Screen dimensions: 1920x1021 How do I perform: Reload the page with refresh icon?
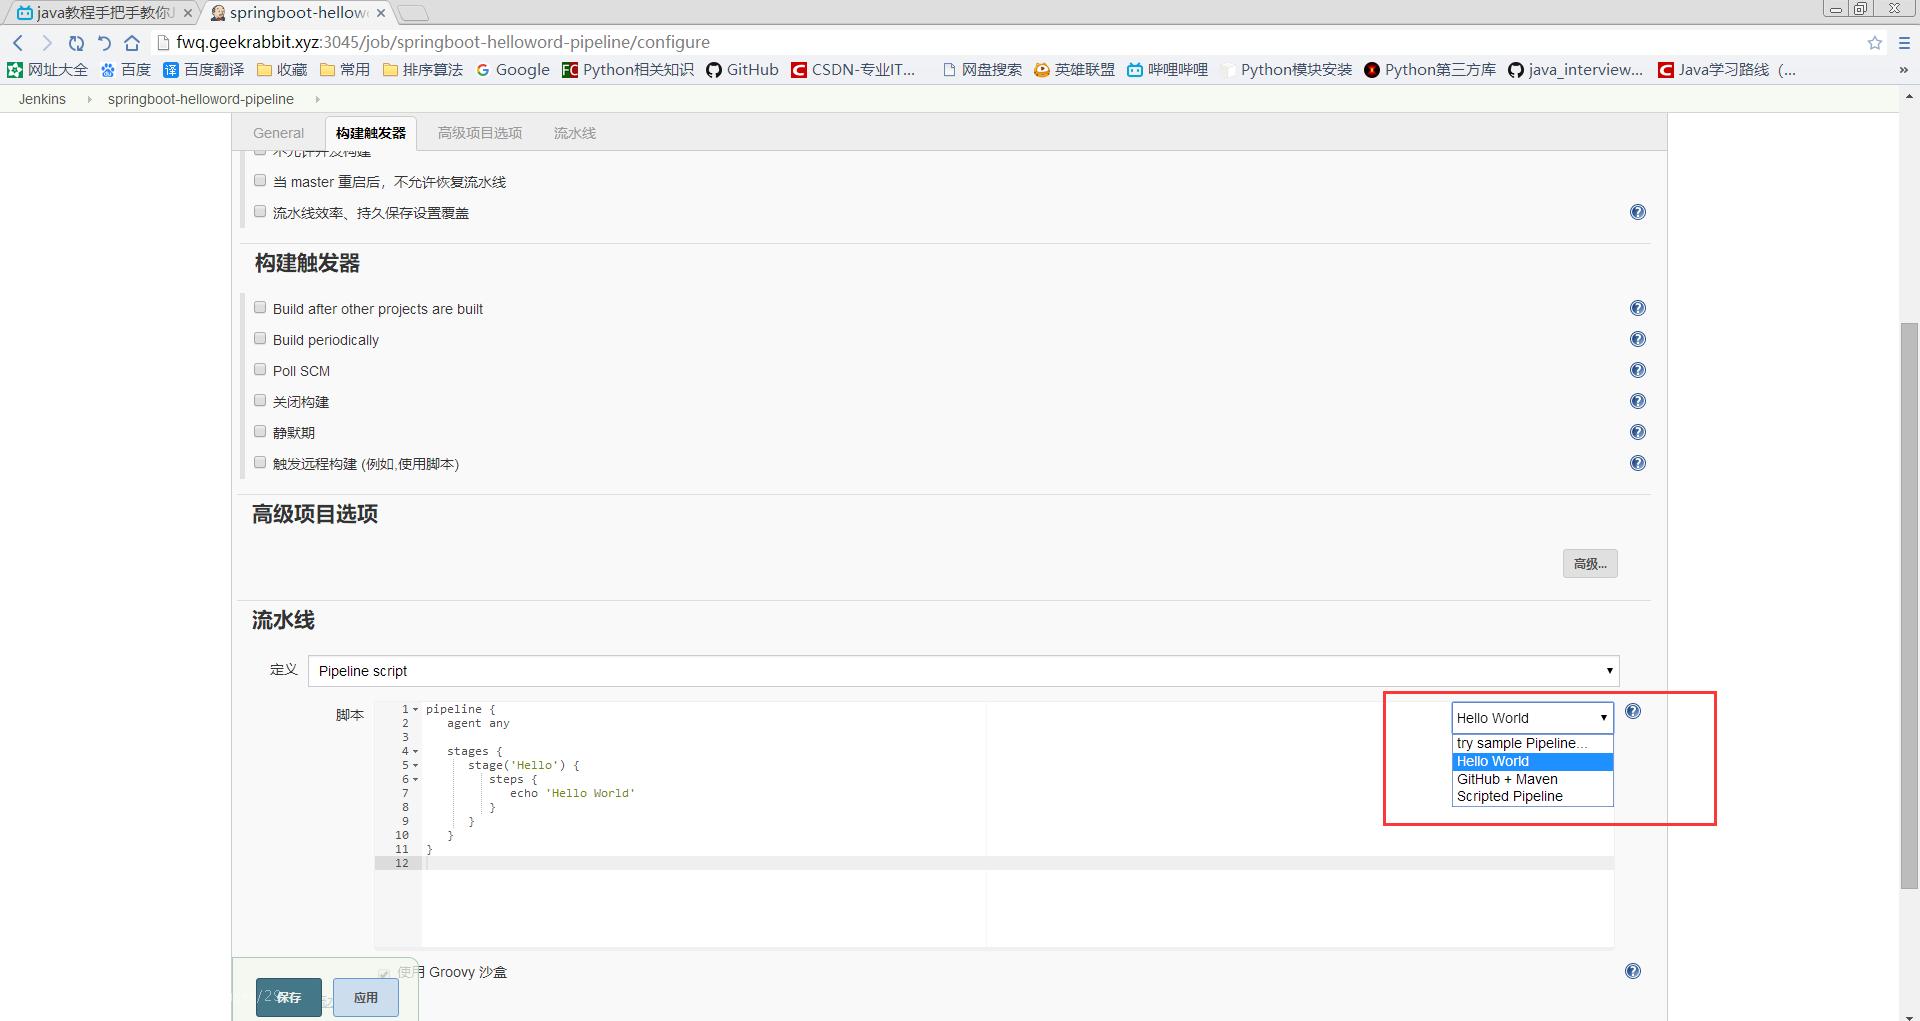click(x=76, y=42)
